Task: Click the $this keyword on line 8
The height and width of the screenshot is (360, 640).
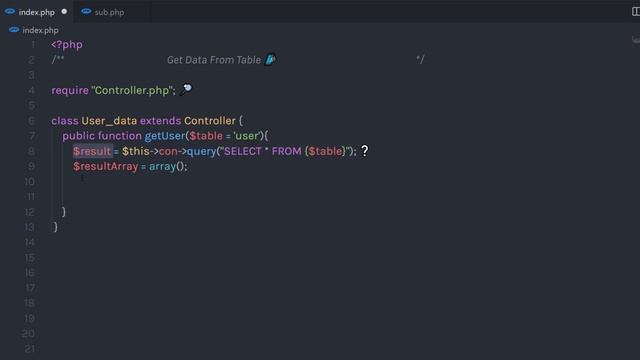Action: (136, 151)
